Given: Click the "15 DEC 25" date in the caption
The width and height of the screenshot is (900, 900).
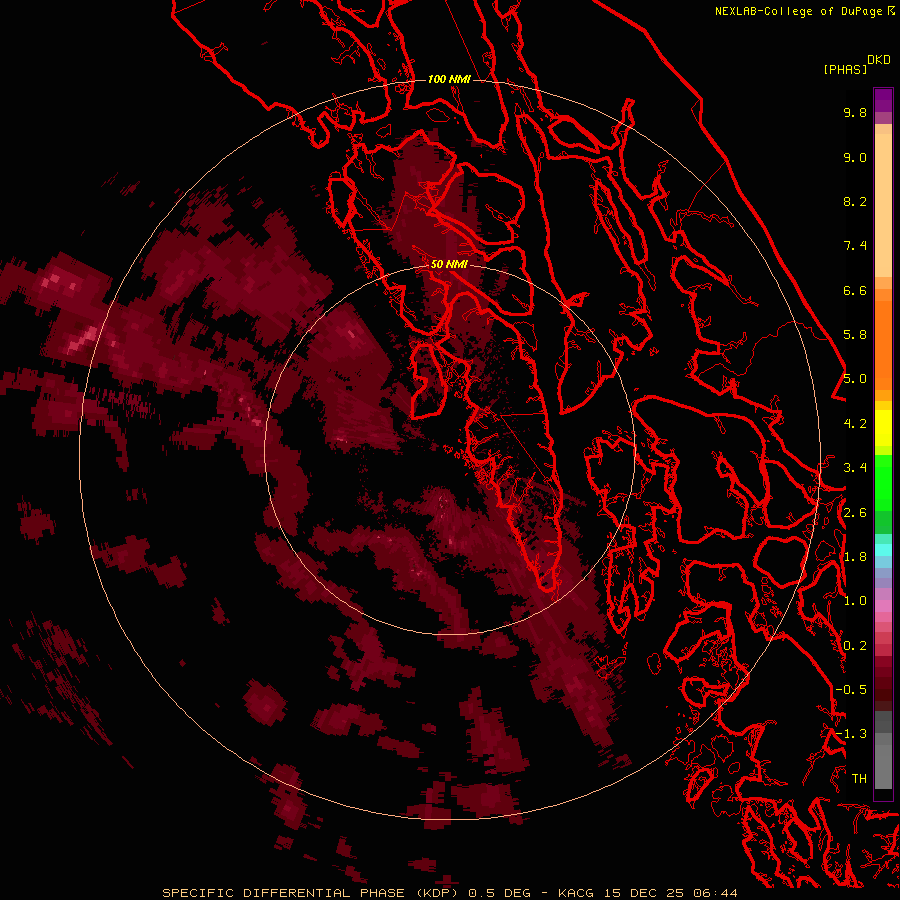Looking at the screenshot, I should 645,893.
